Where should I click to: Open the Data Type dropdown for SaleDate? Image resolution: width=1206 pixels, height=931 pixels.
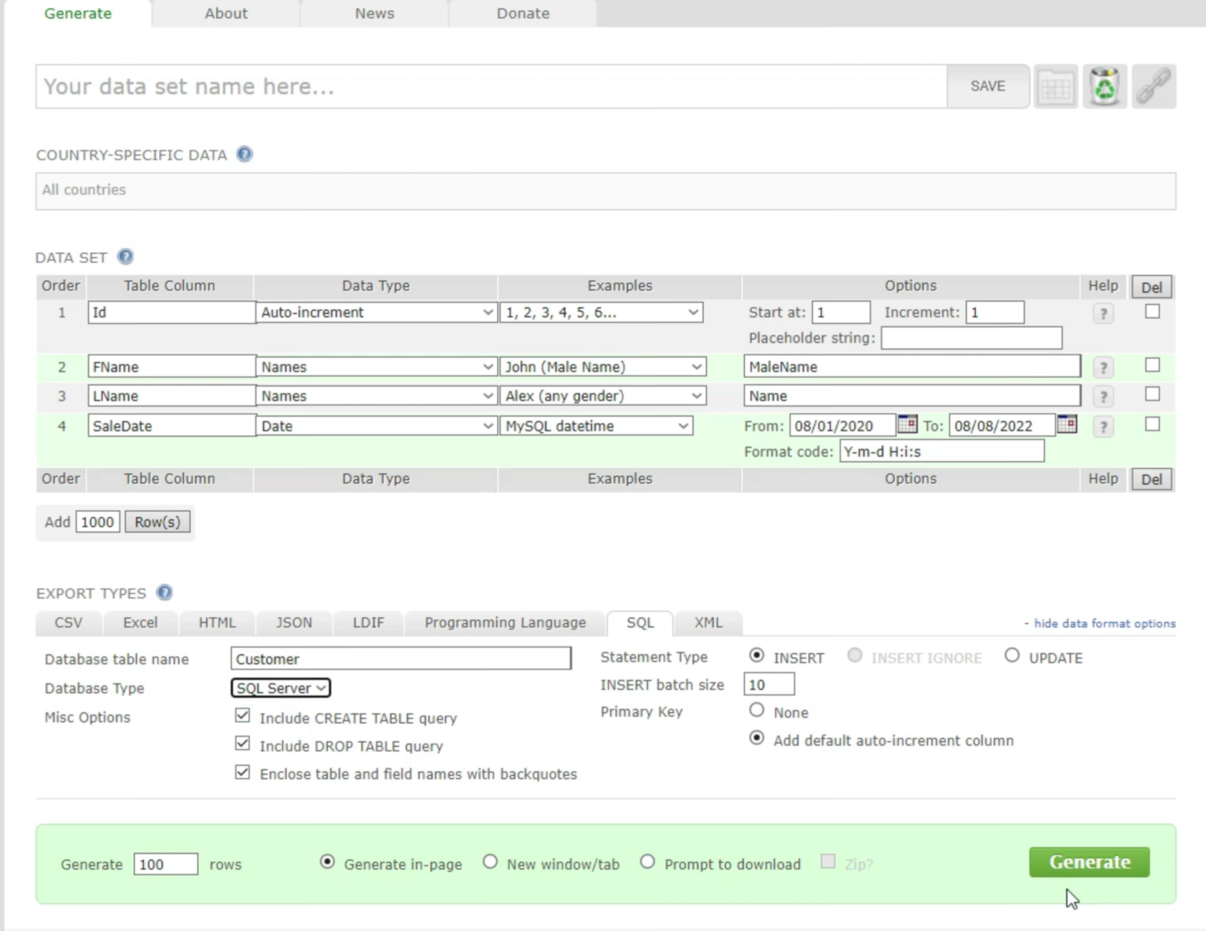(375, 425)
